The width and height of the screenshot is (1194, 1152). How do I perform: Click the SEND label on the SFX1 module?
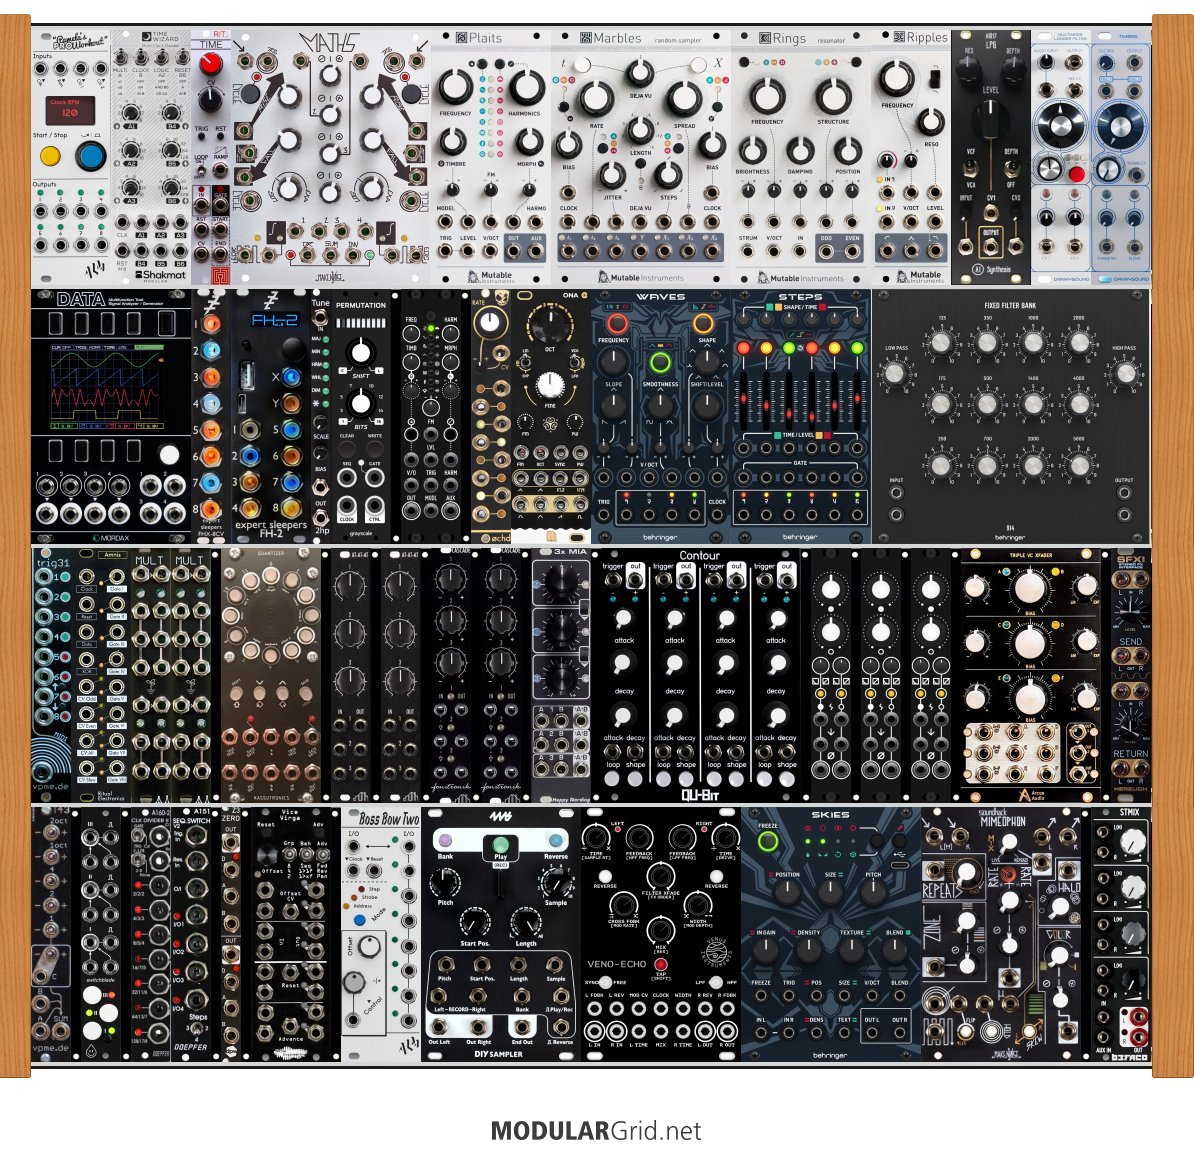tap(1131, 641)
